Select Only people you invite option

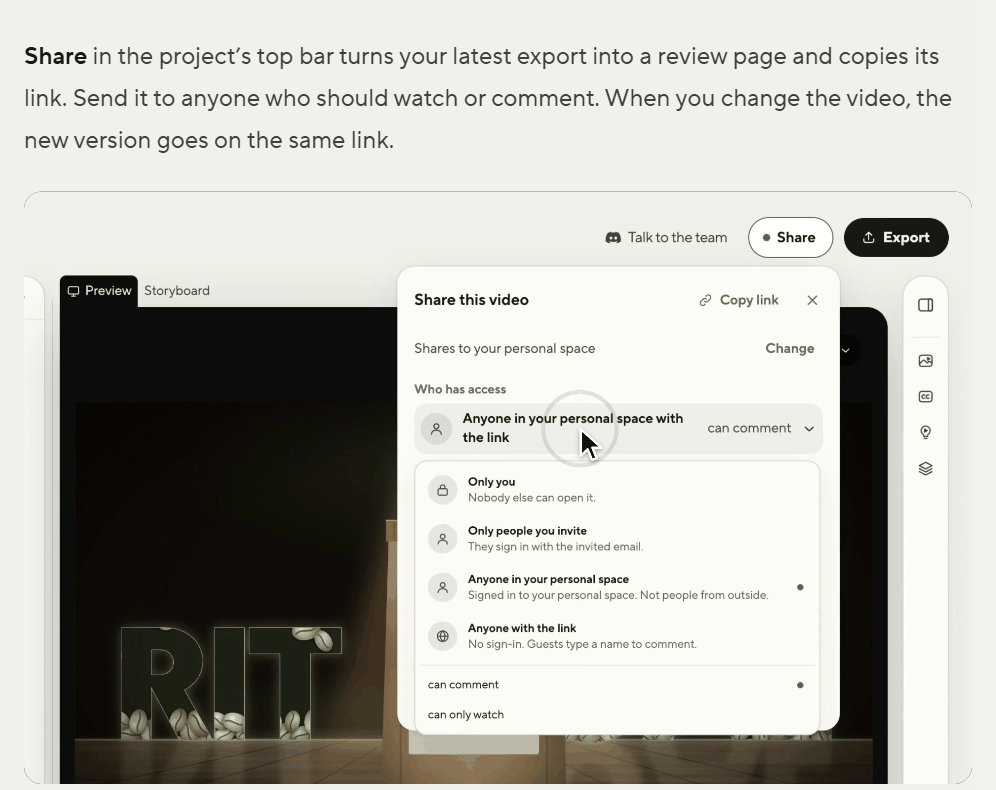[x=617, y=539]
